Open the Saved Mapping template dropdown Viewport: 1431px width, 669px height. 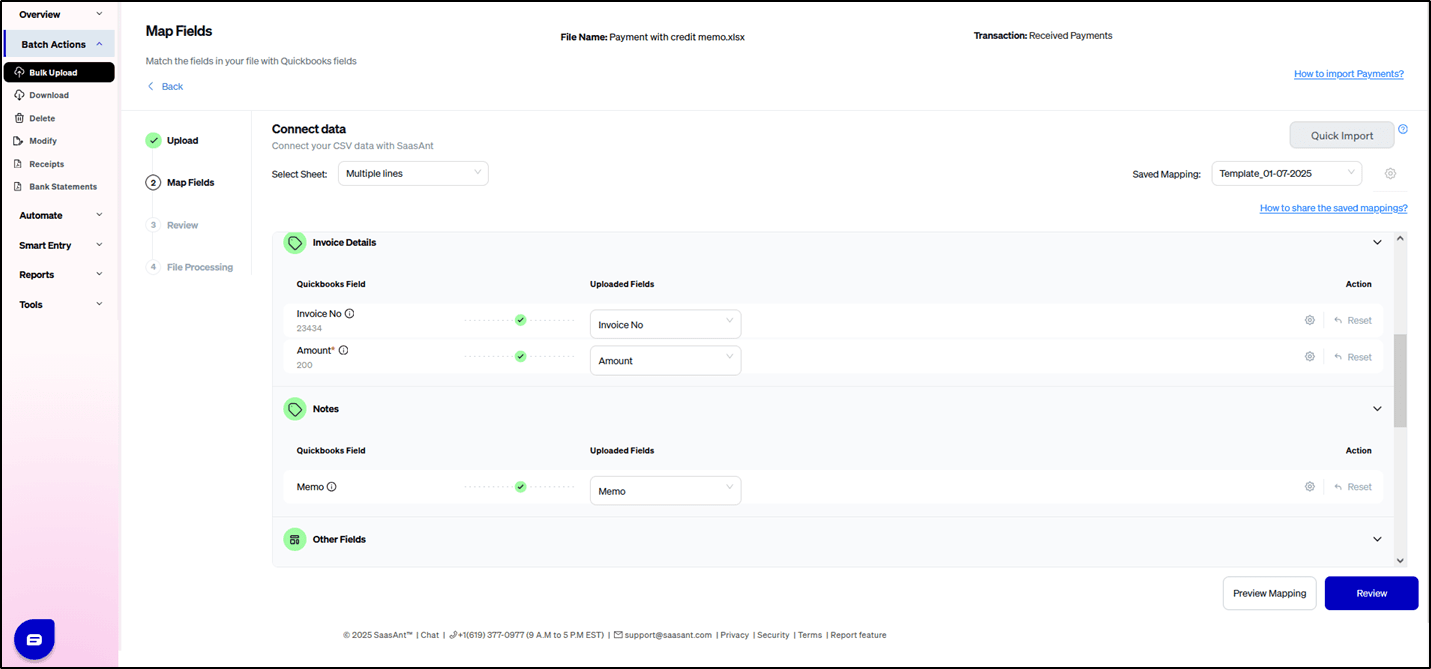point(1285,174)
